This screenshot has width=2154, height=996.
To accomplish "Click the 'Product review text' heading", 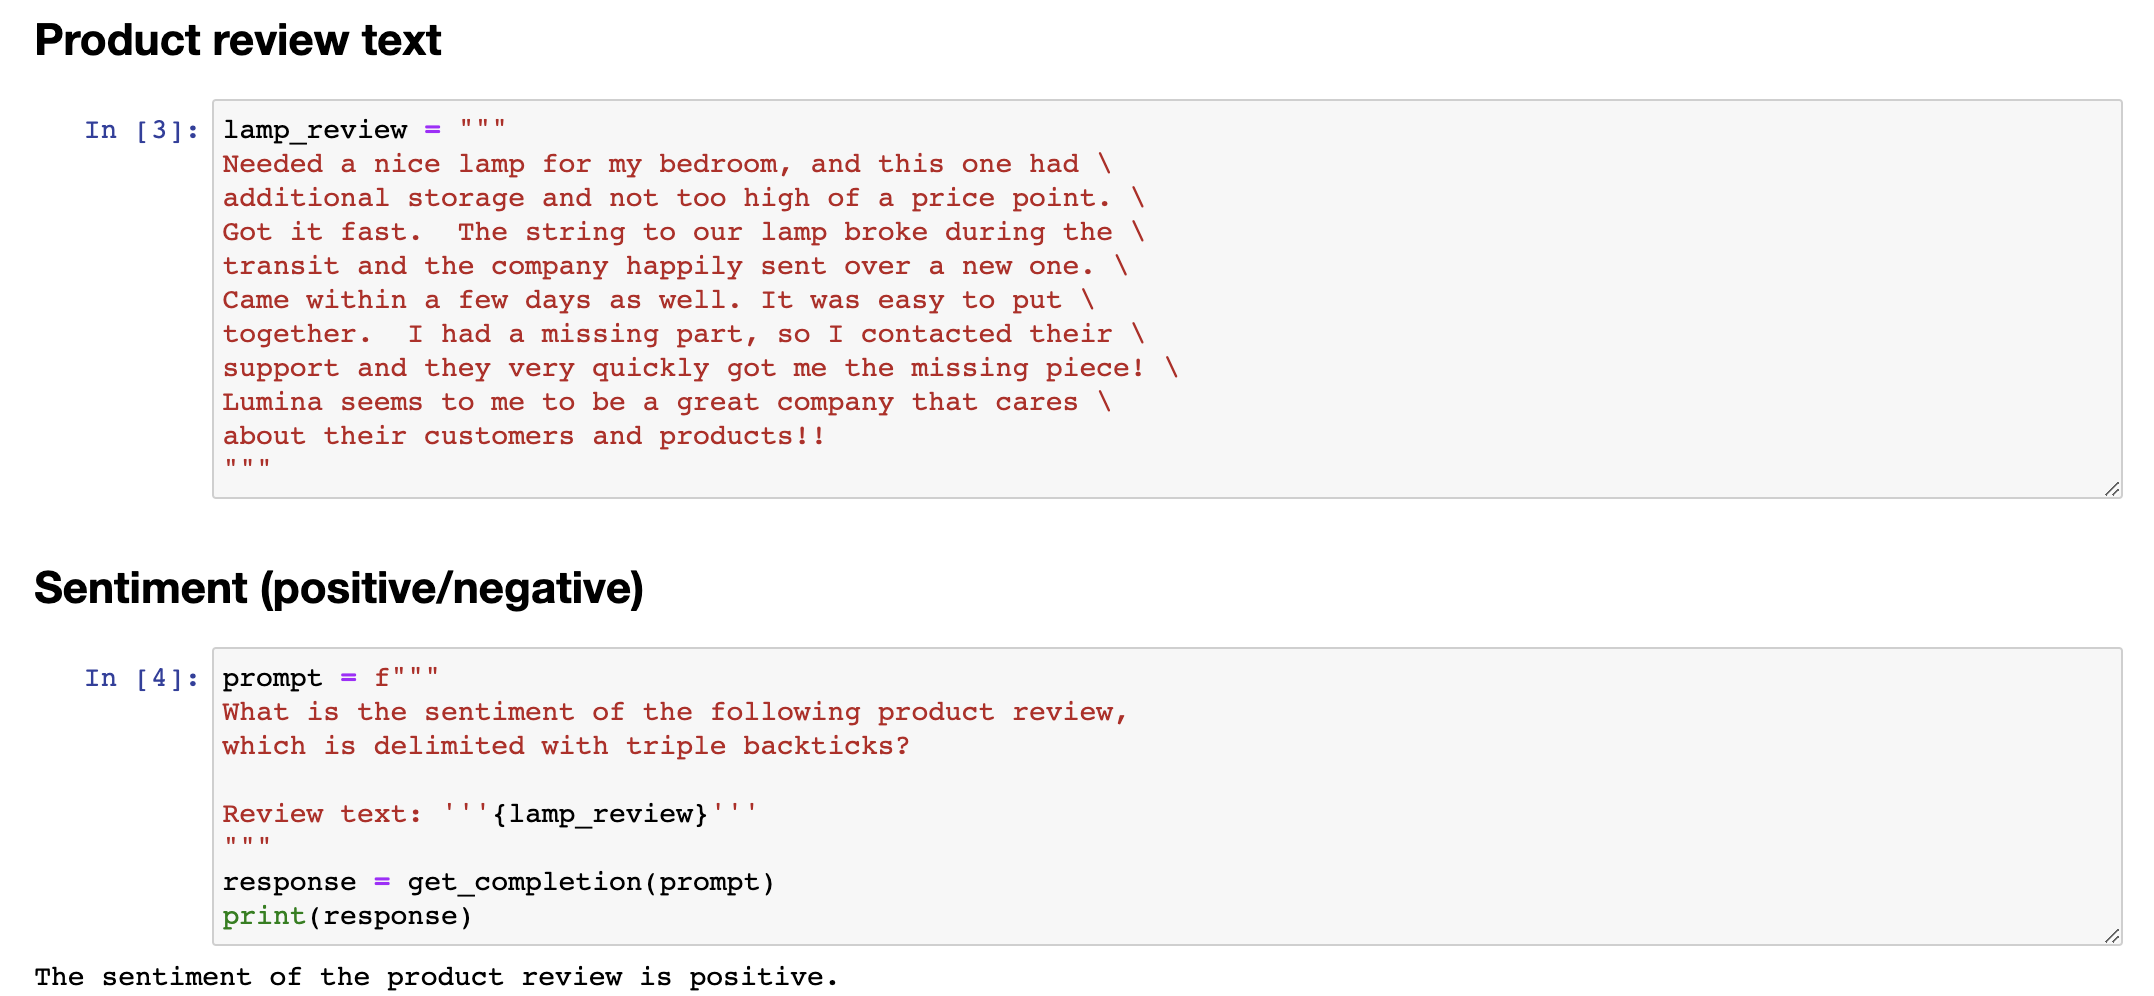I will [x=238, y=40].
